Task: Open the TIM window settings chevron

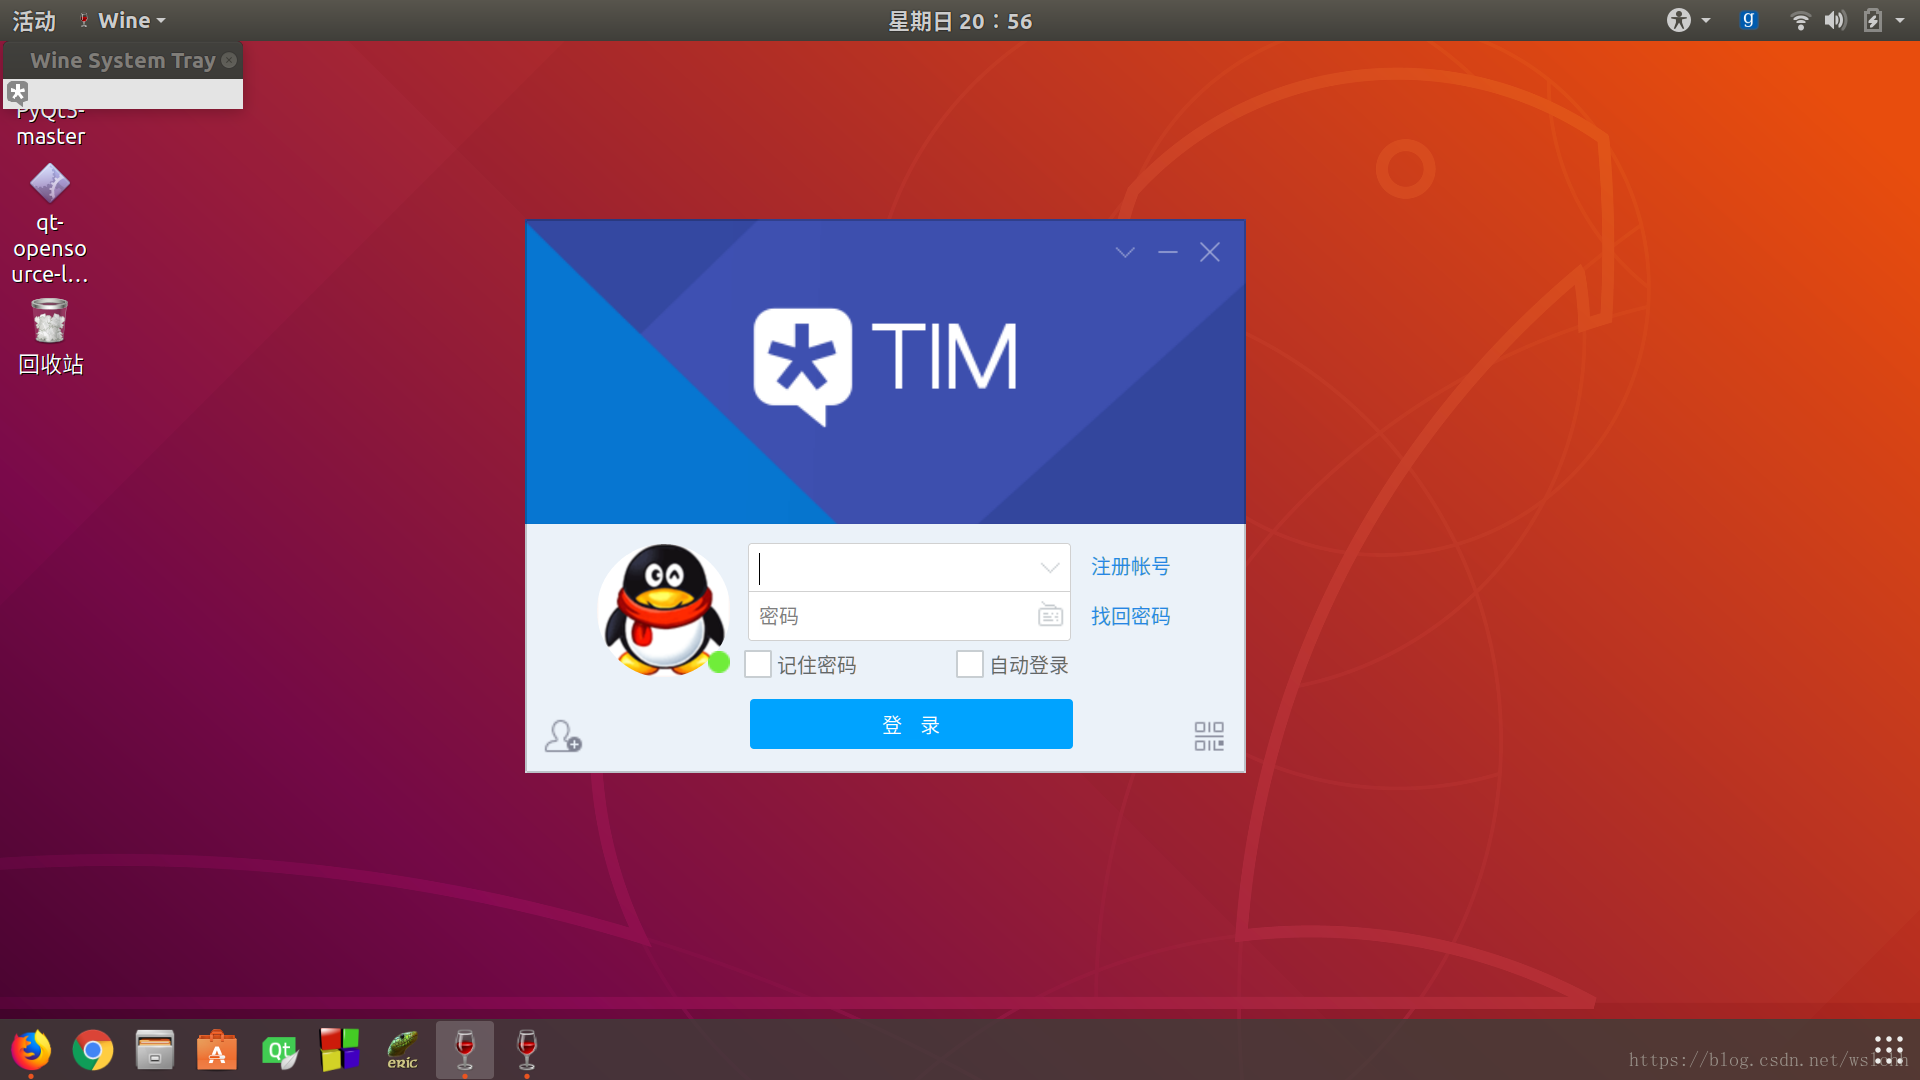Action: coord(1125,252)
